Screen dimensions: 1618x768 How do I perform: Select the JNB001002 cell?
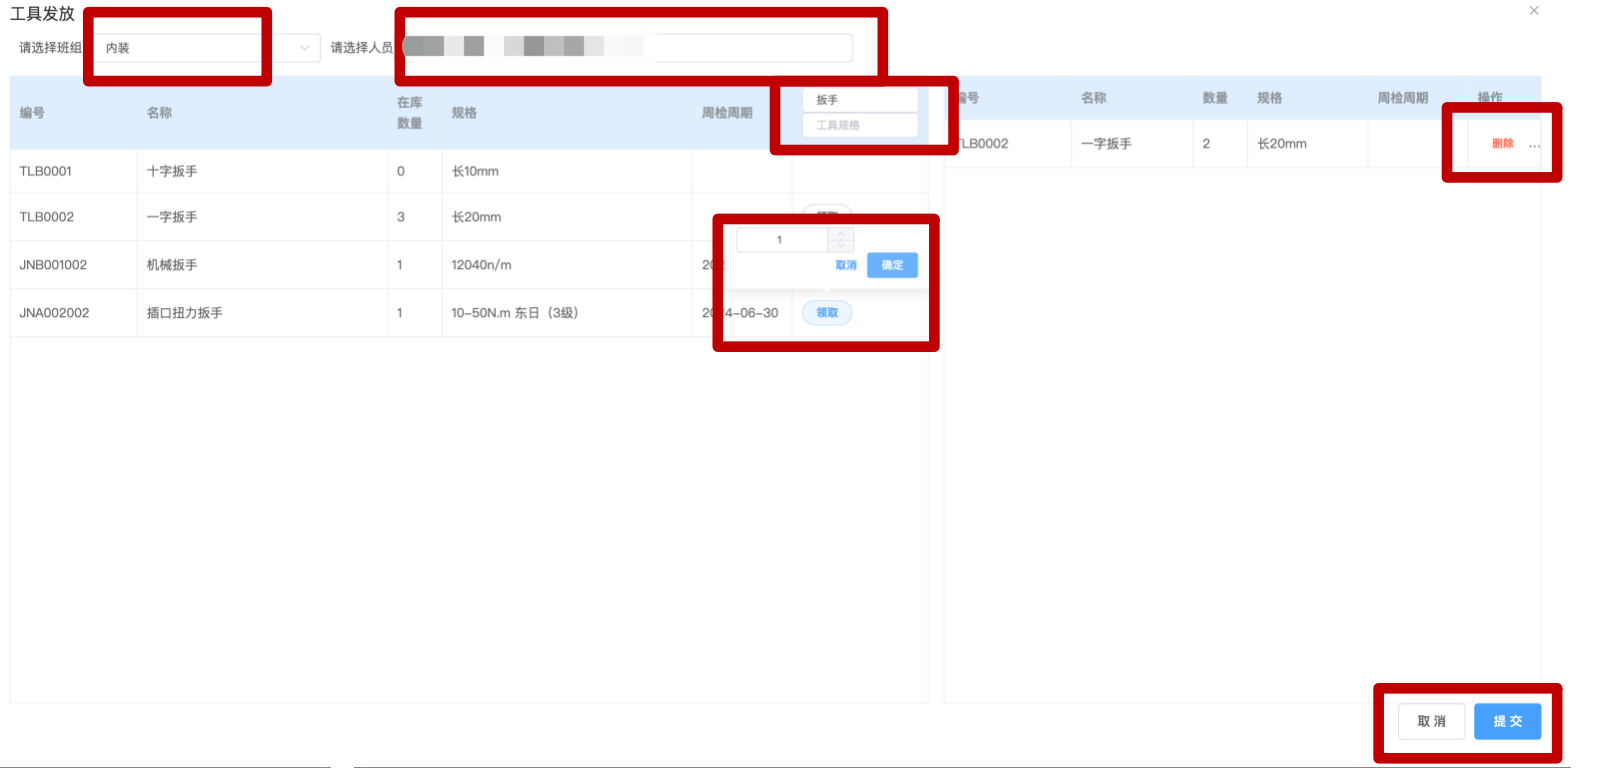(73, 265)
